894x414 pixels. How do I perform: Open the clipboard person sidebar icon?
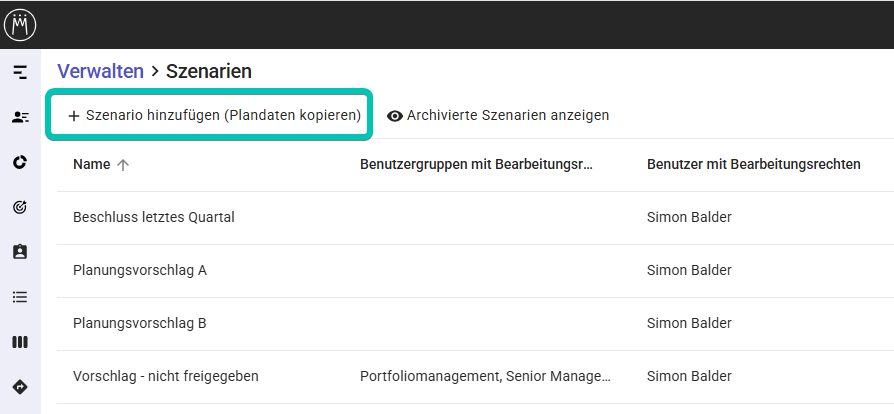[20, 252]
